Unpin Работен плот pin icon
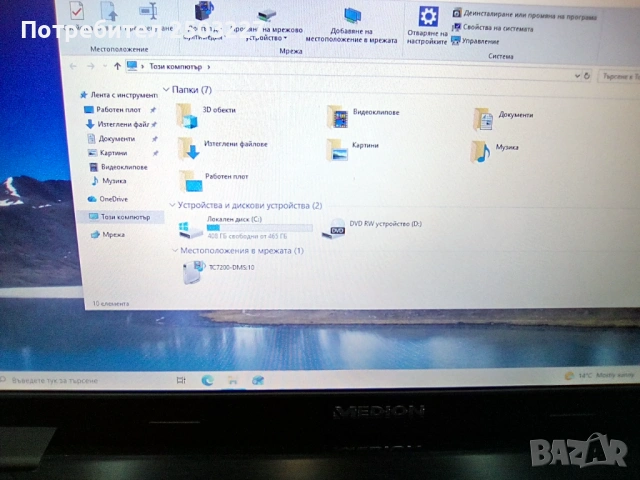Image resolution: width=640 pixels, height=480 pixels. 153,110
